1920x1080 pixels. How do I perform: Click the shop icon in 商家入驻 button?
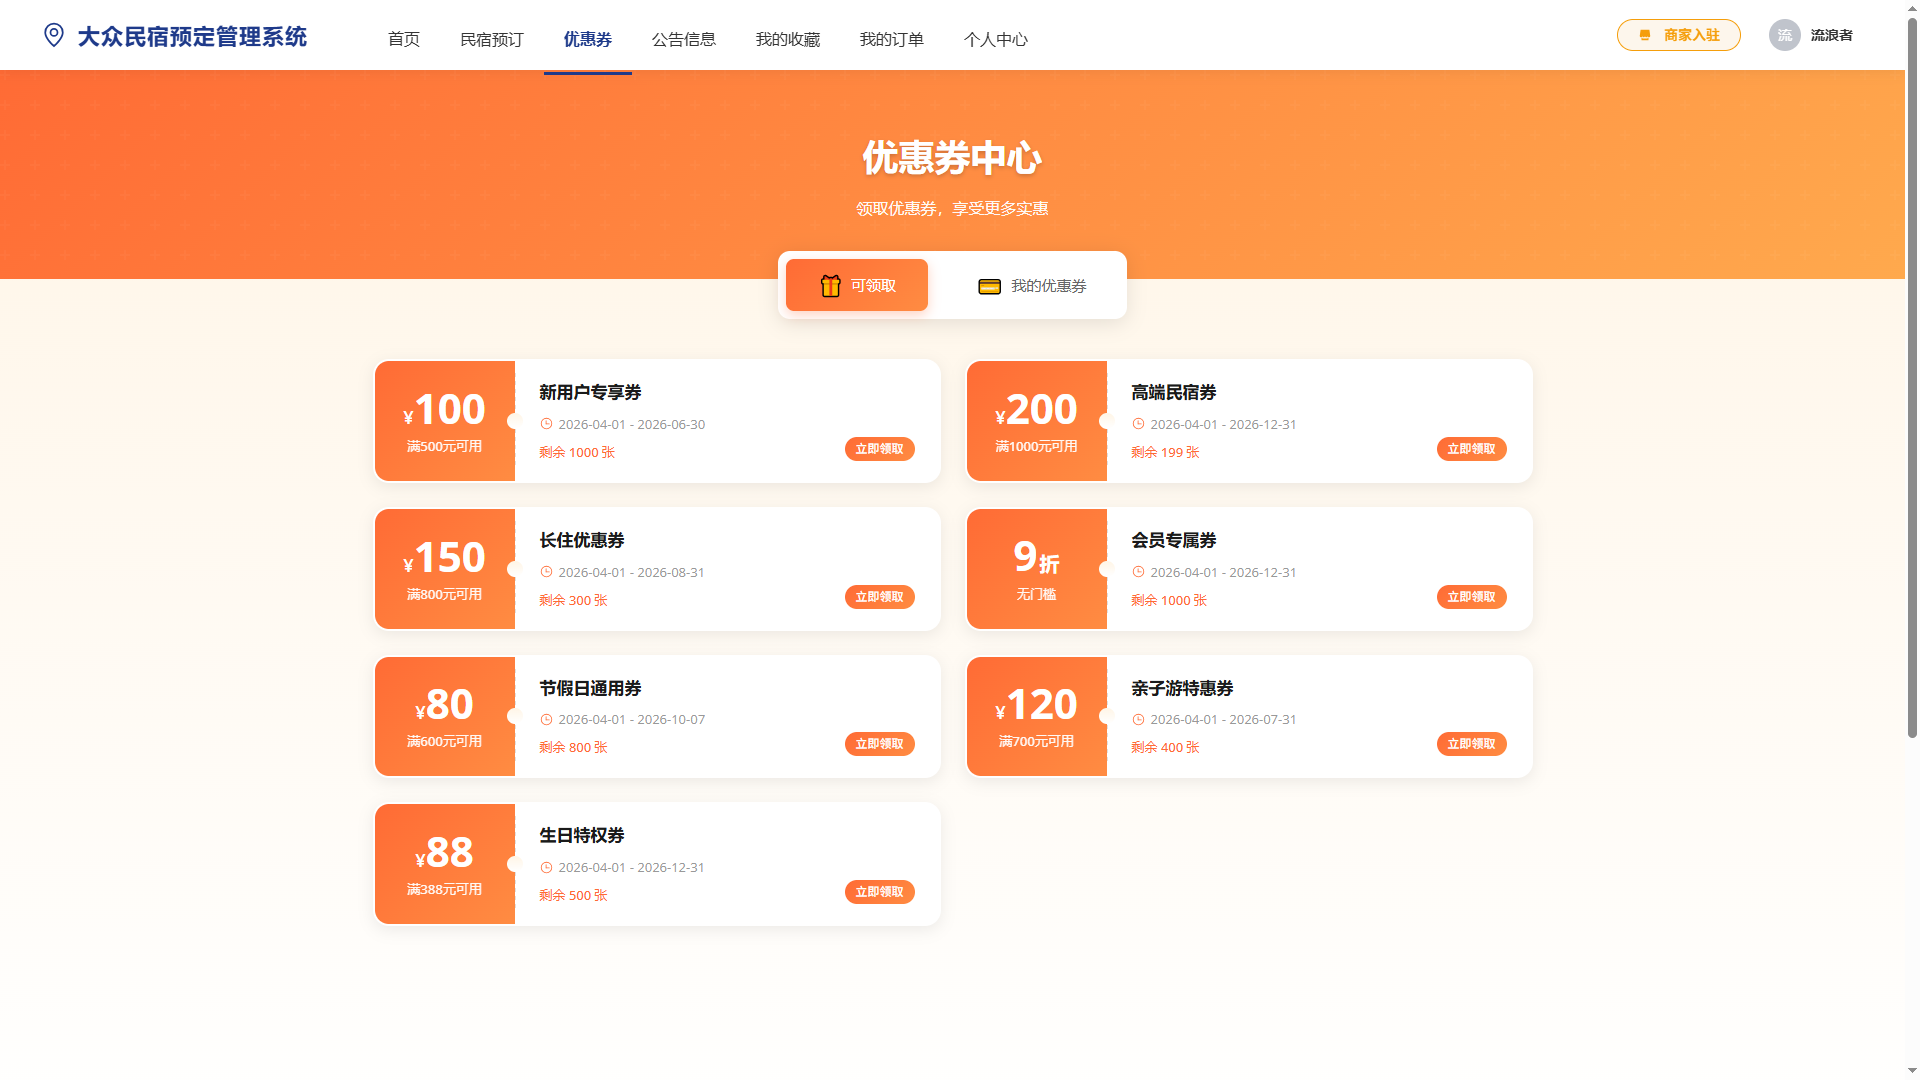[x=1645, y=35]
